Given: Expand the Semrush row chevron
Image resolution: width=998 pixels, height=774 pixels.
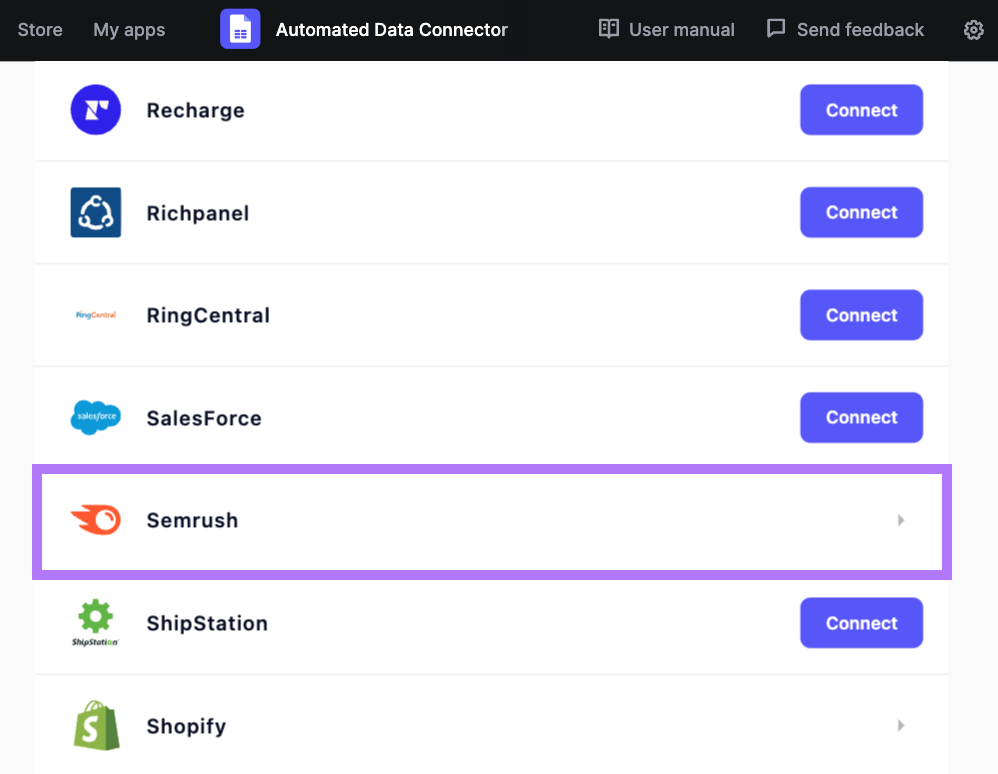Looking at the screenshot, I should click(900, 520).
